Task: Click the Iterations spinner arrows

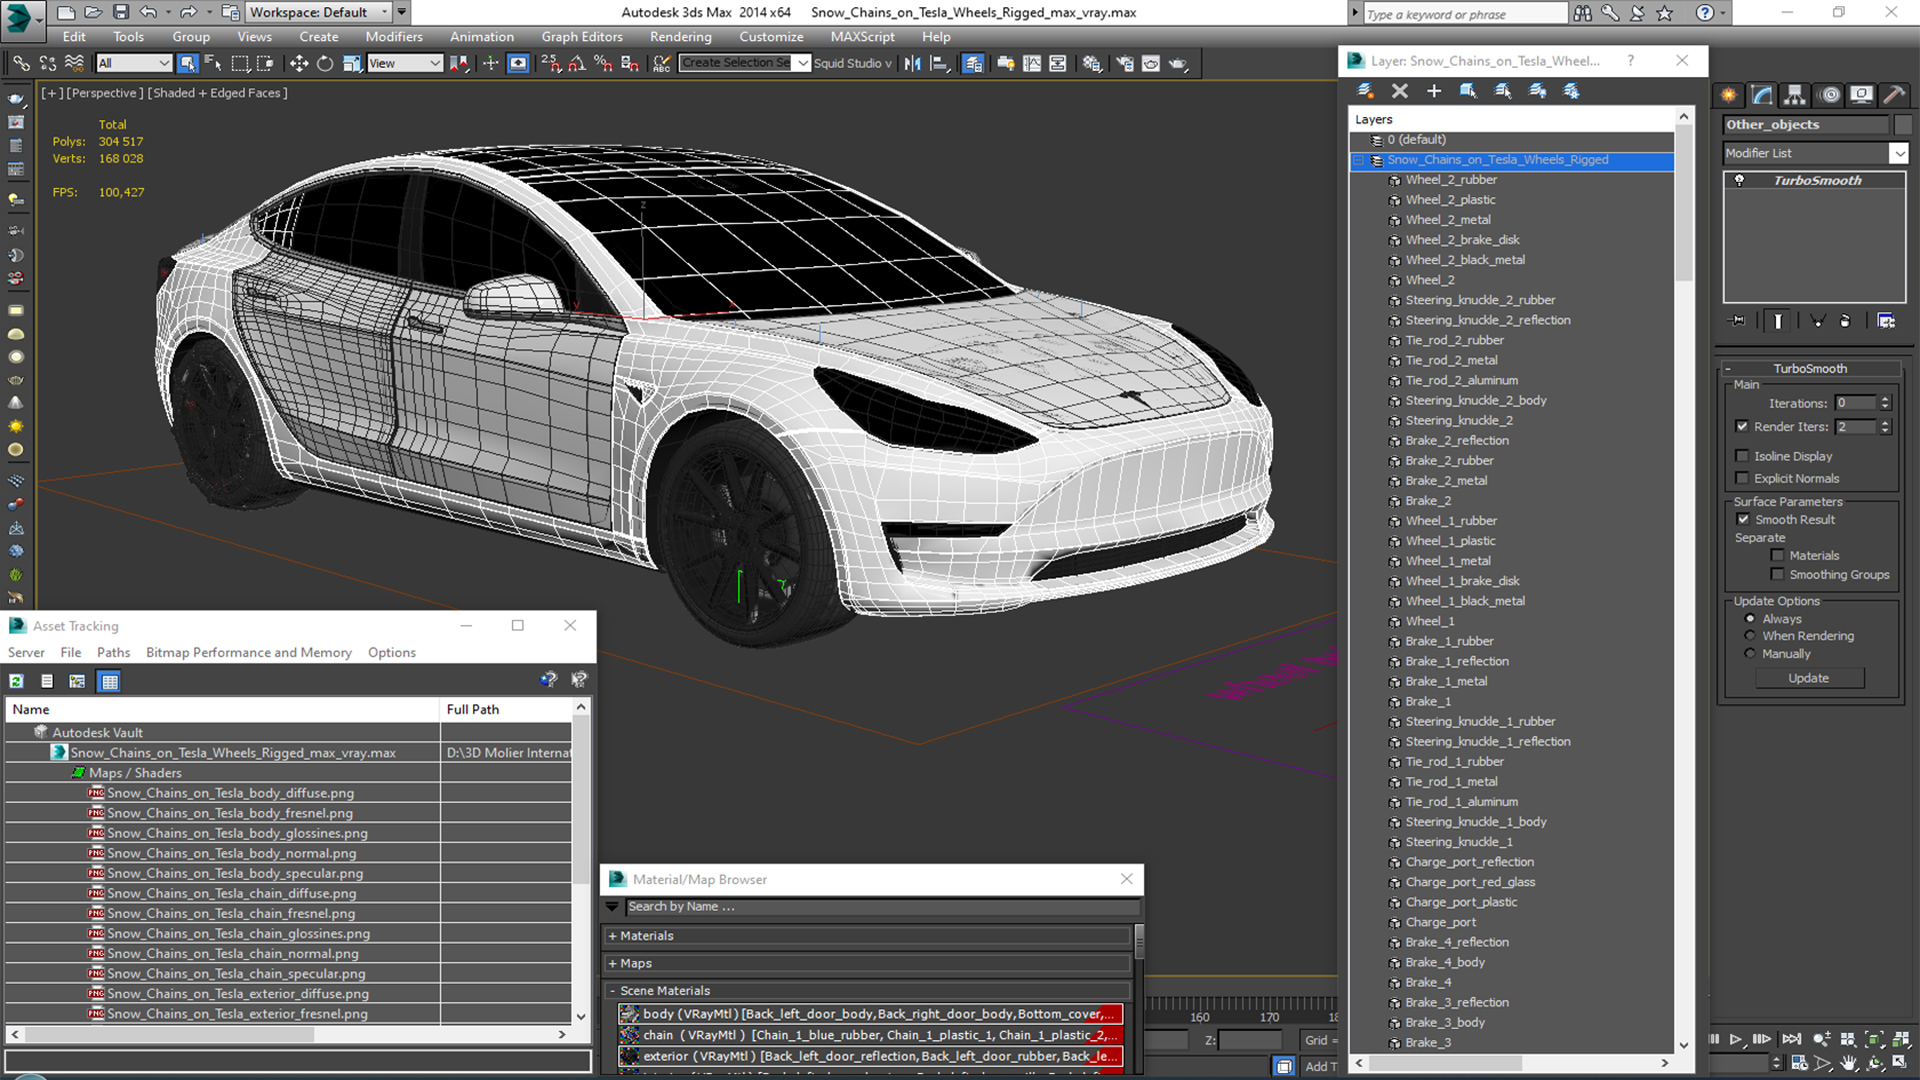Action: coord(1885,403)
